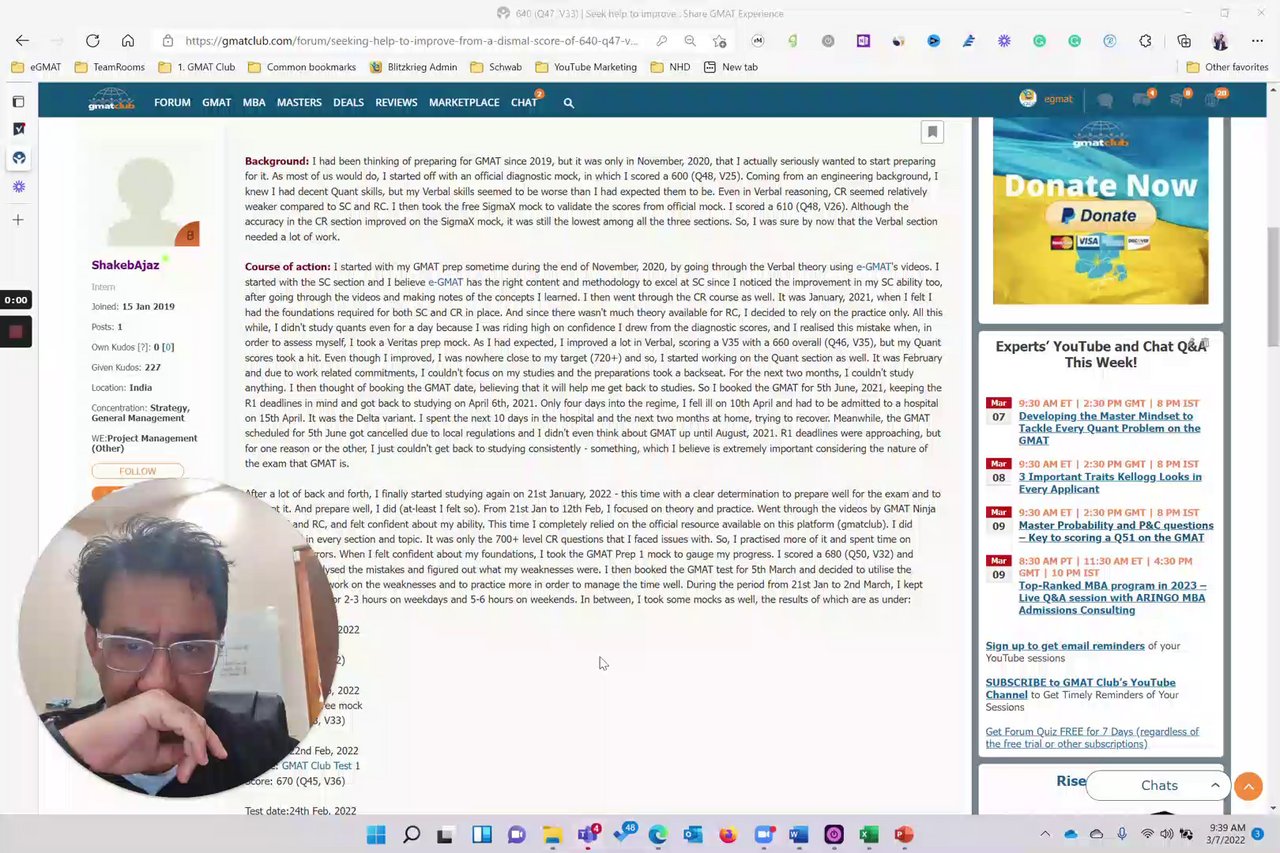Click the GMAT Club logo
The image size is (1280, 853).
click(111, 99)
